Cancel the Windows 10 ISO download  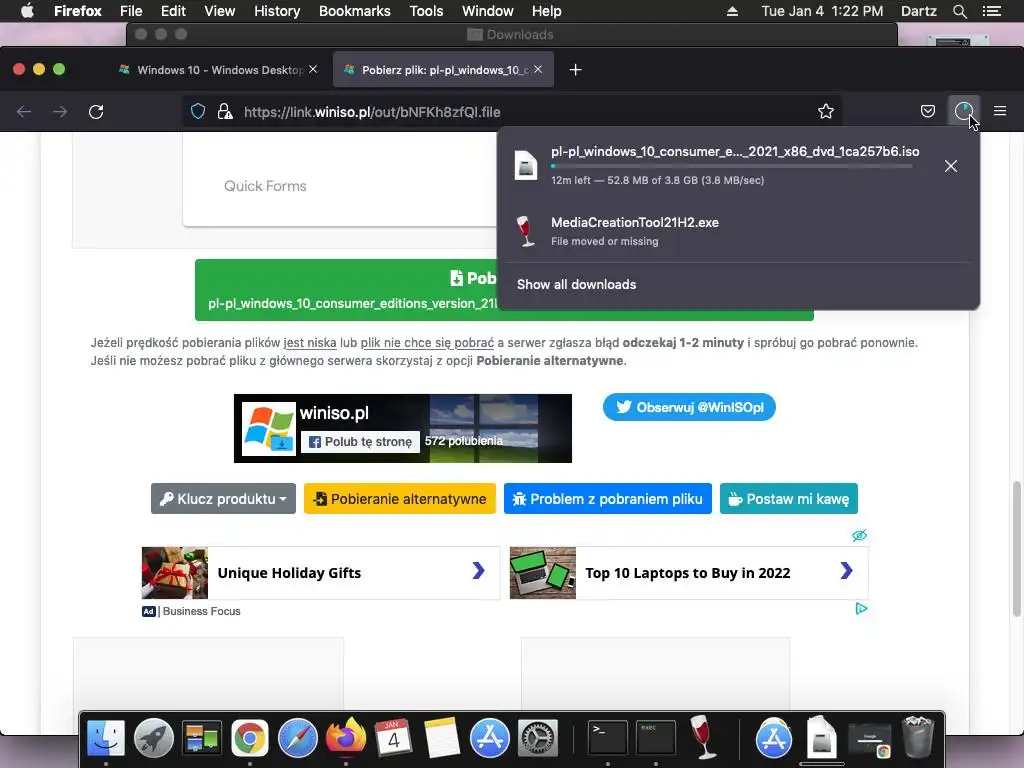[x=951, y=166]
